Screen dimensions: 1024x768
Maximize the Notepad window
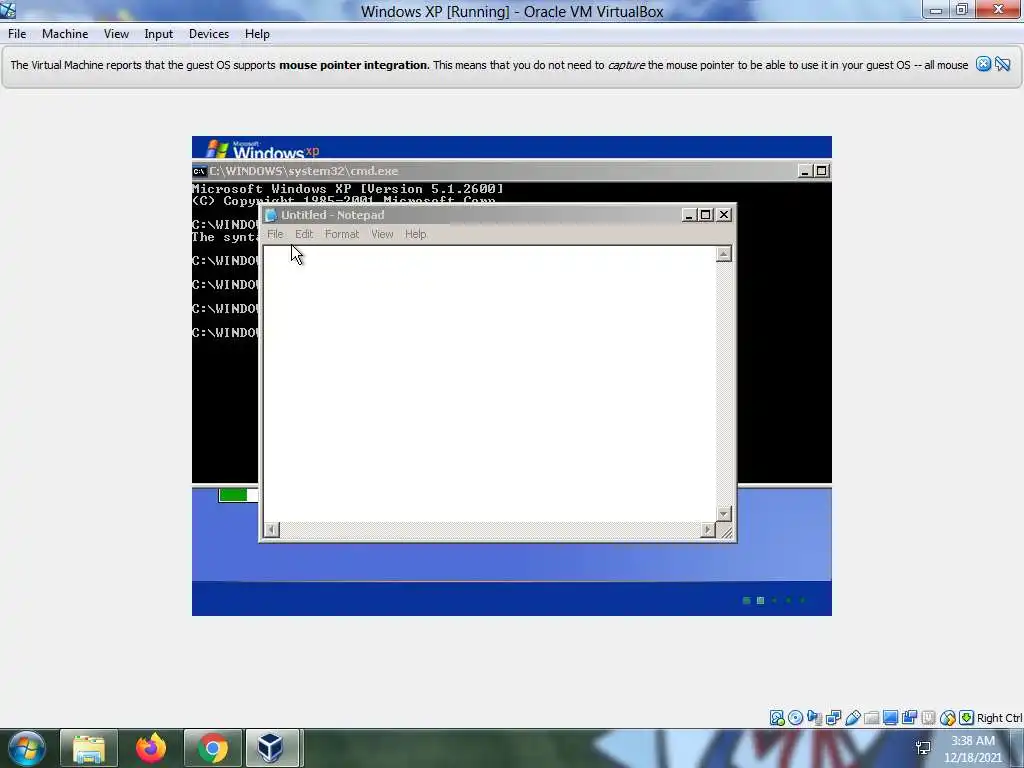click(706, 215)
